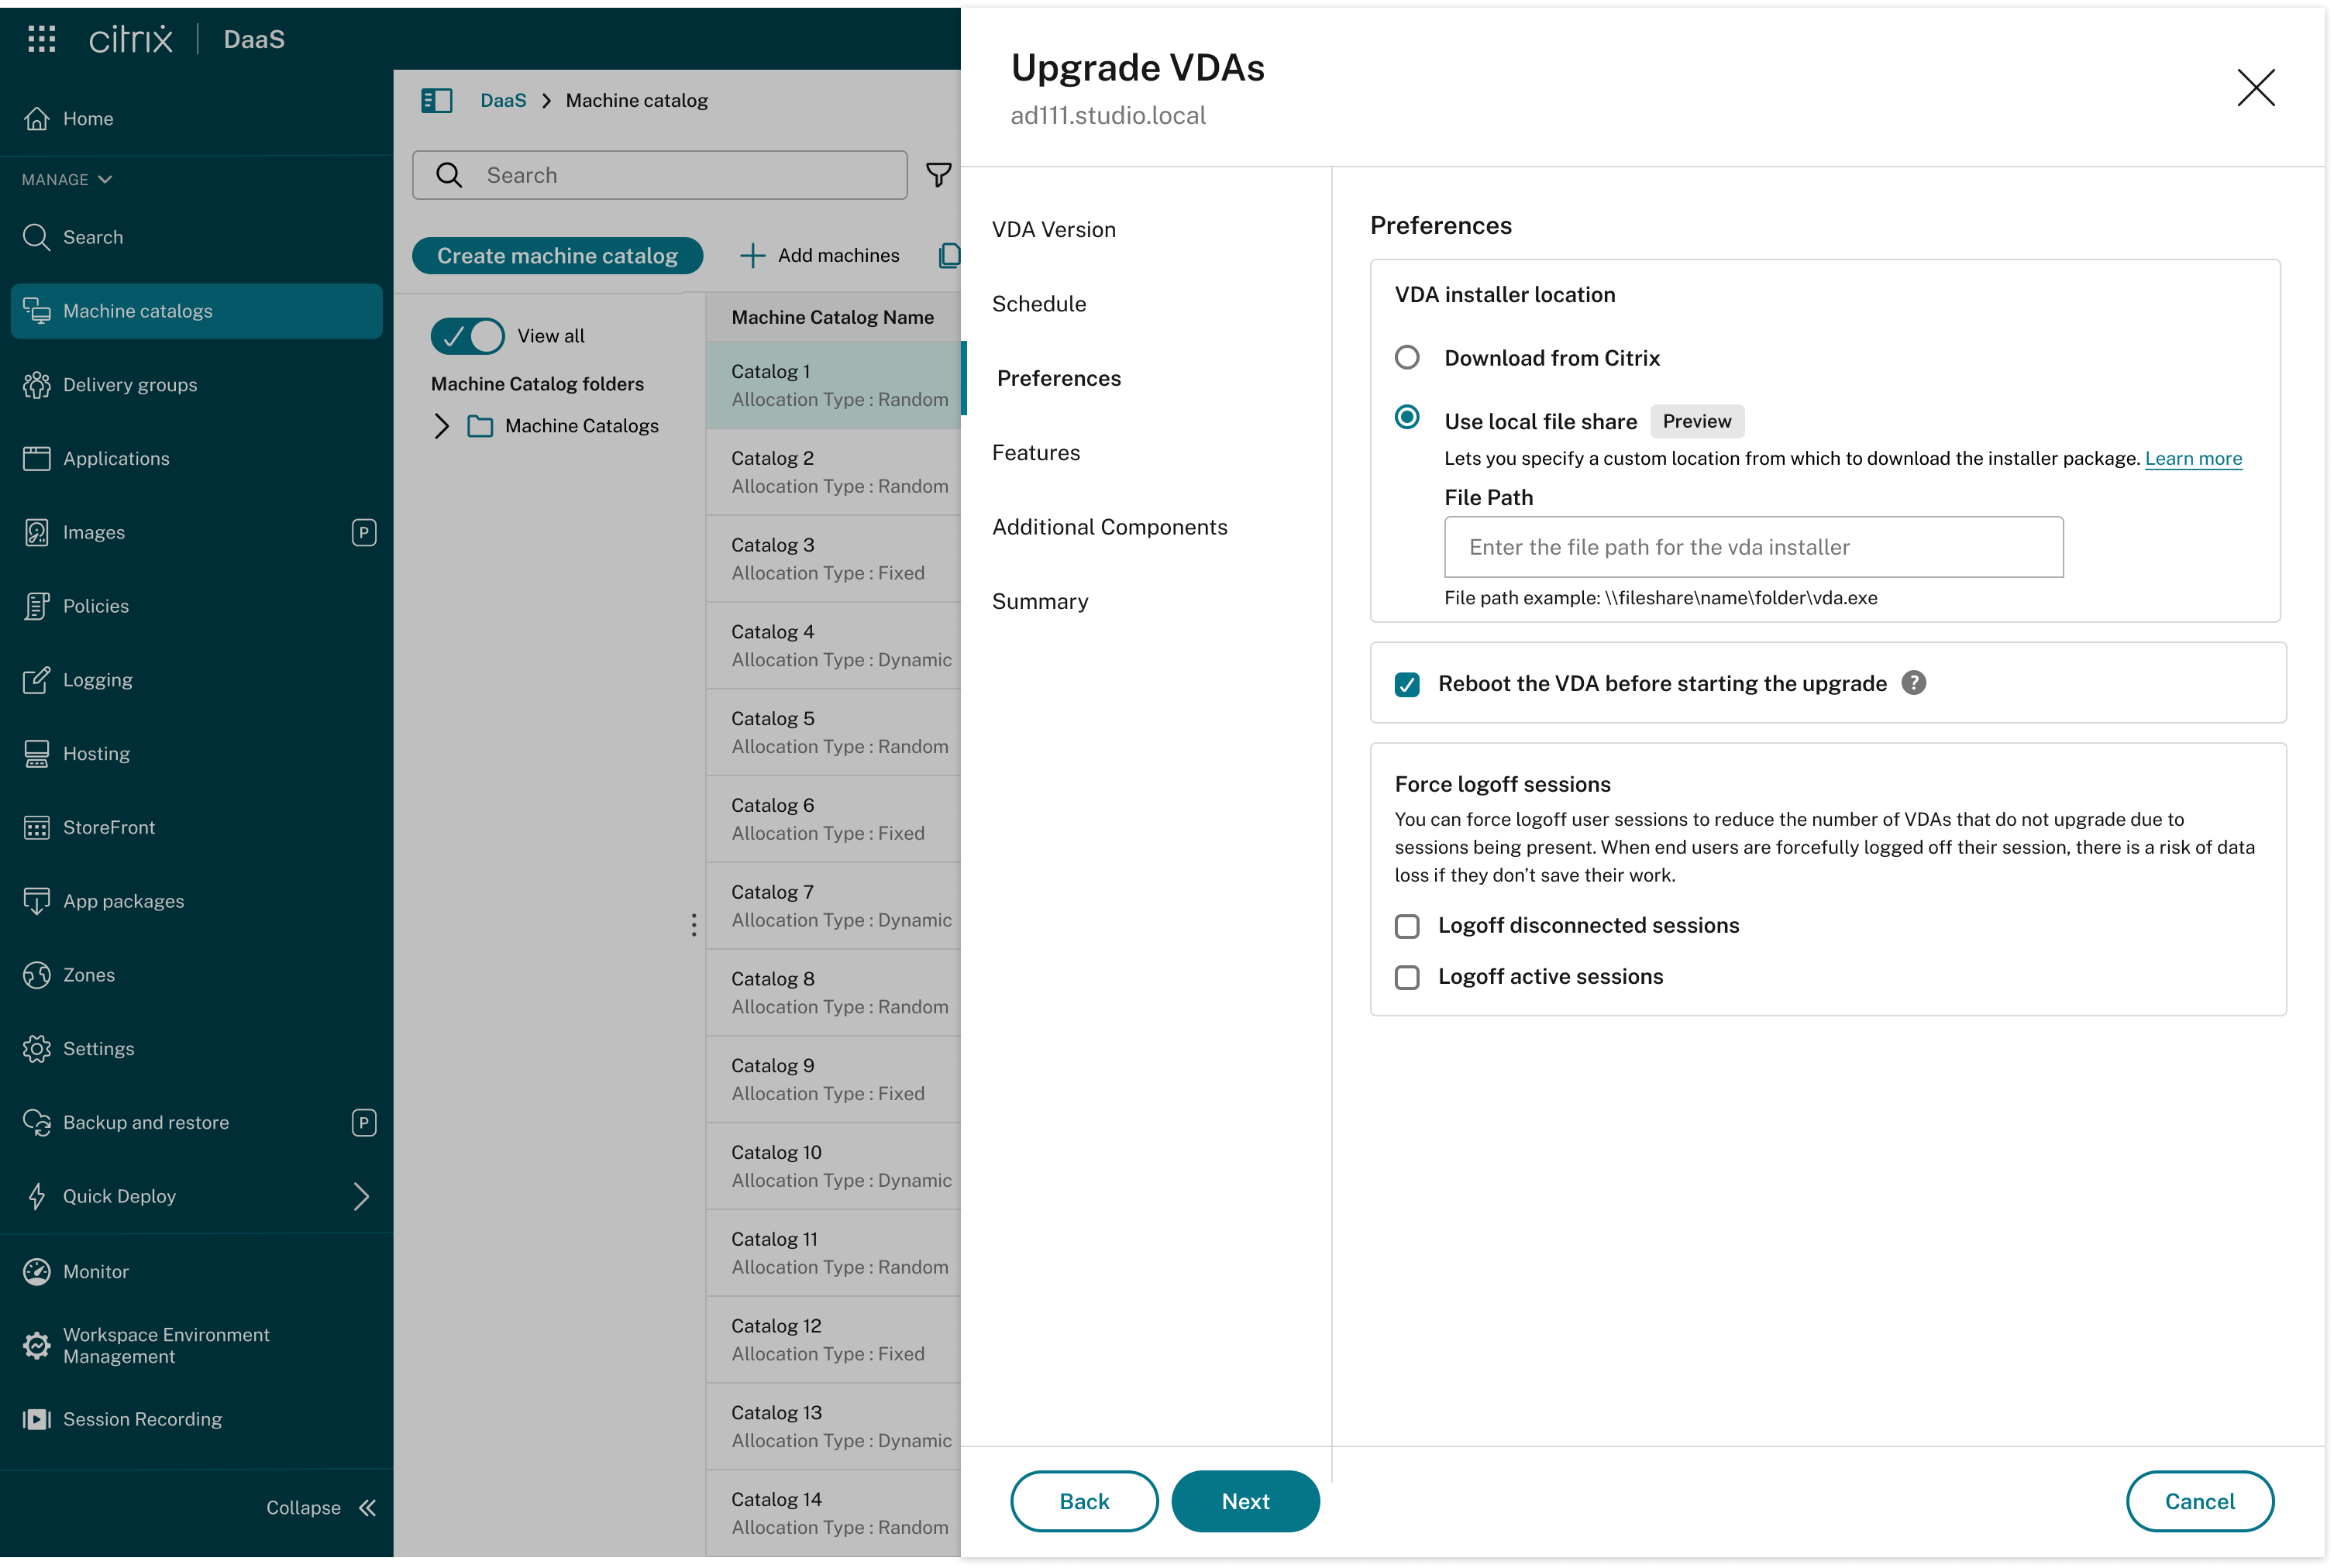Cancel the upgrade wizard

(2199, 1501)
